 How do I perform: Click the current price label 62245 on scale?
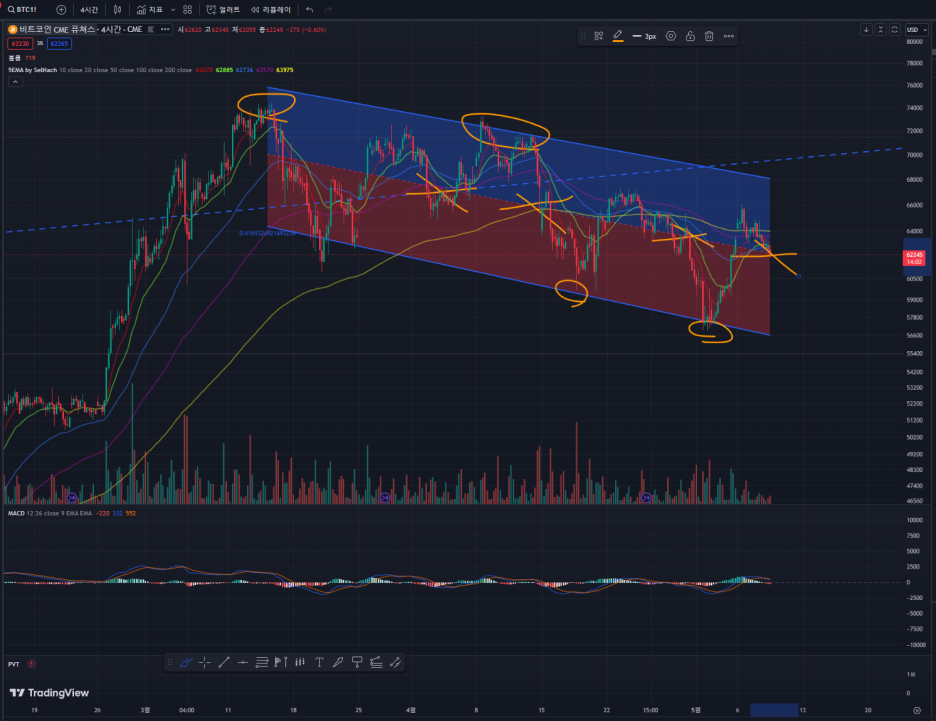pos(915,258)
